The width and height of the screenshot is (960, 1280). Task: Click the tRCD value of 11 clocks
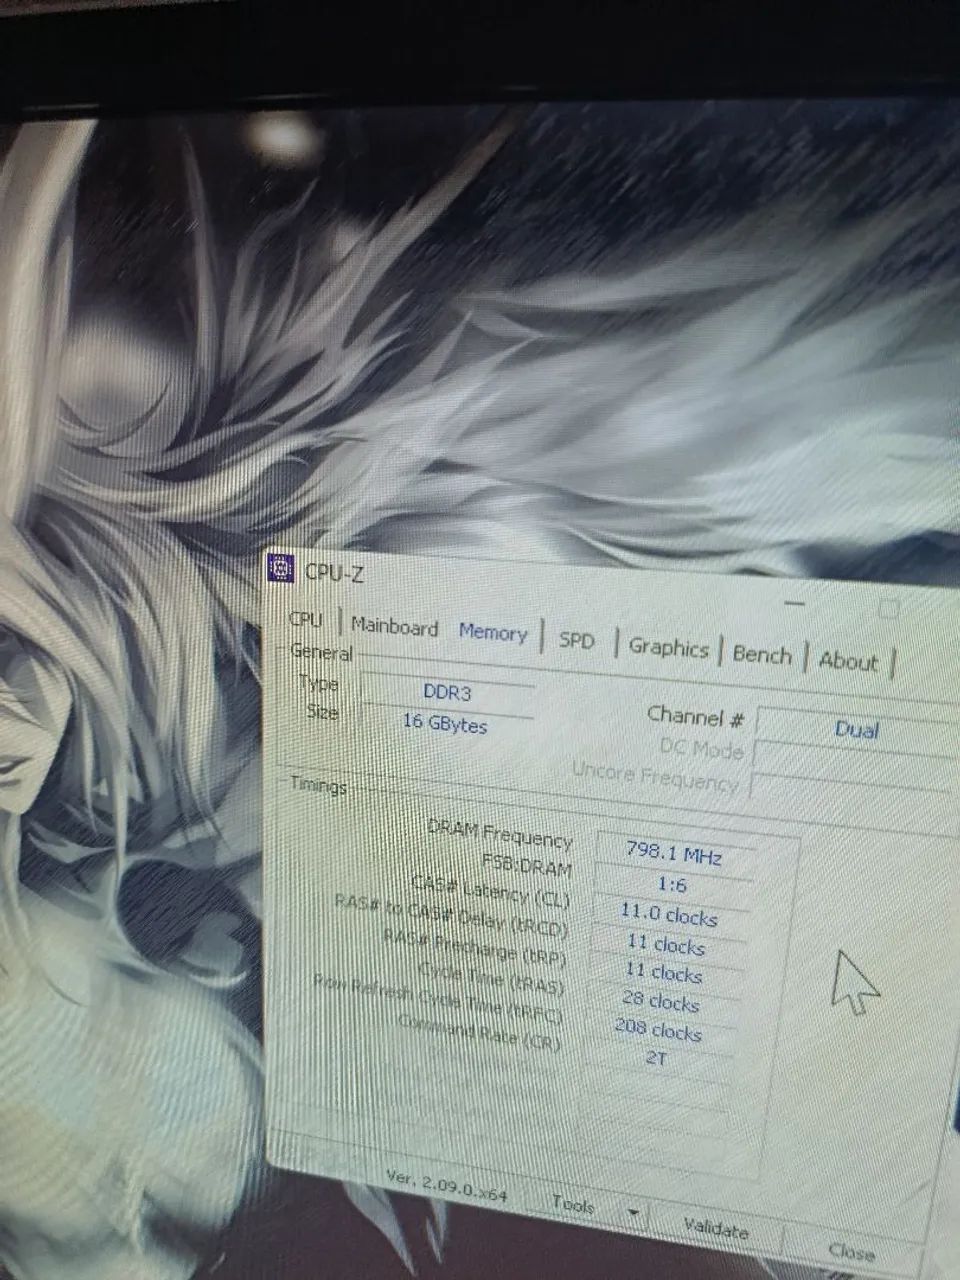tap(666, 945)
